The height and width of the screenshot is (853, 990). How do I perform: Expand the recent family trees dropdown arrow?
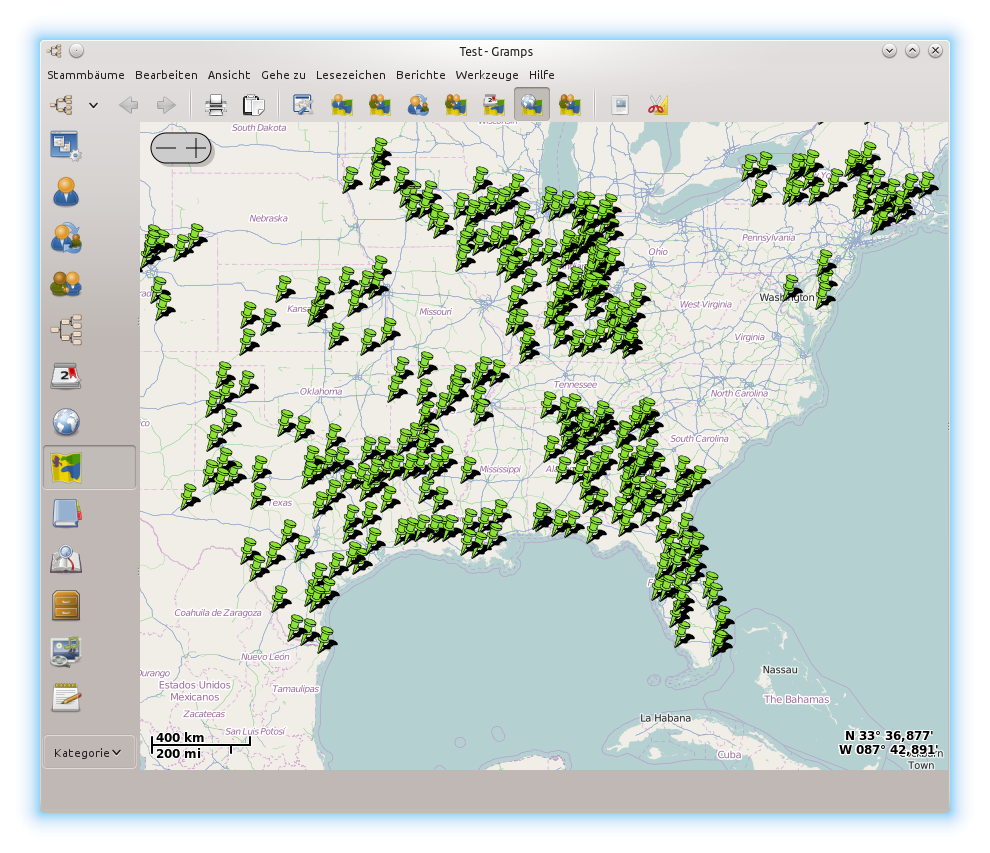tap(93, 105)
